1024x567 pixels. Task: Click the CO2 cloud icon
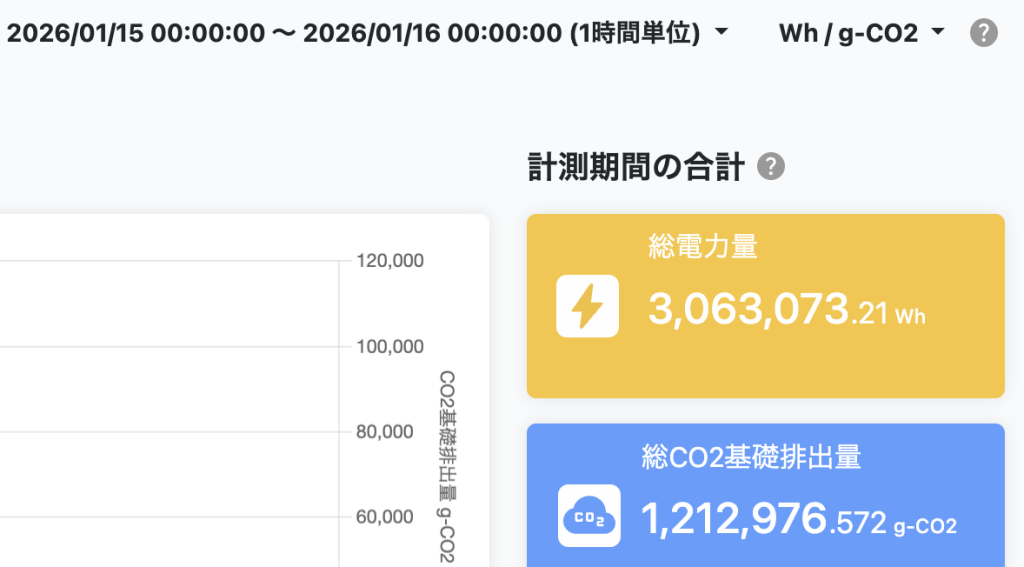point(589,515)
